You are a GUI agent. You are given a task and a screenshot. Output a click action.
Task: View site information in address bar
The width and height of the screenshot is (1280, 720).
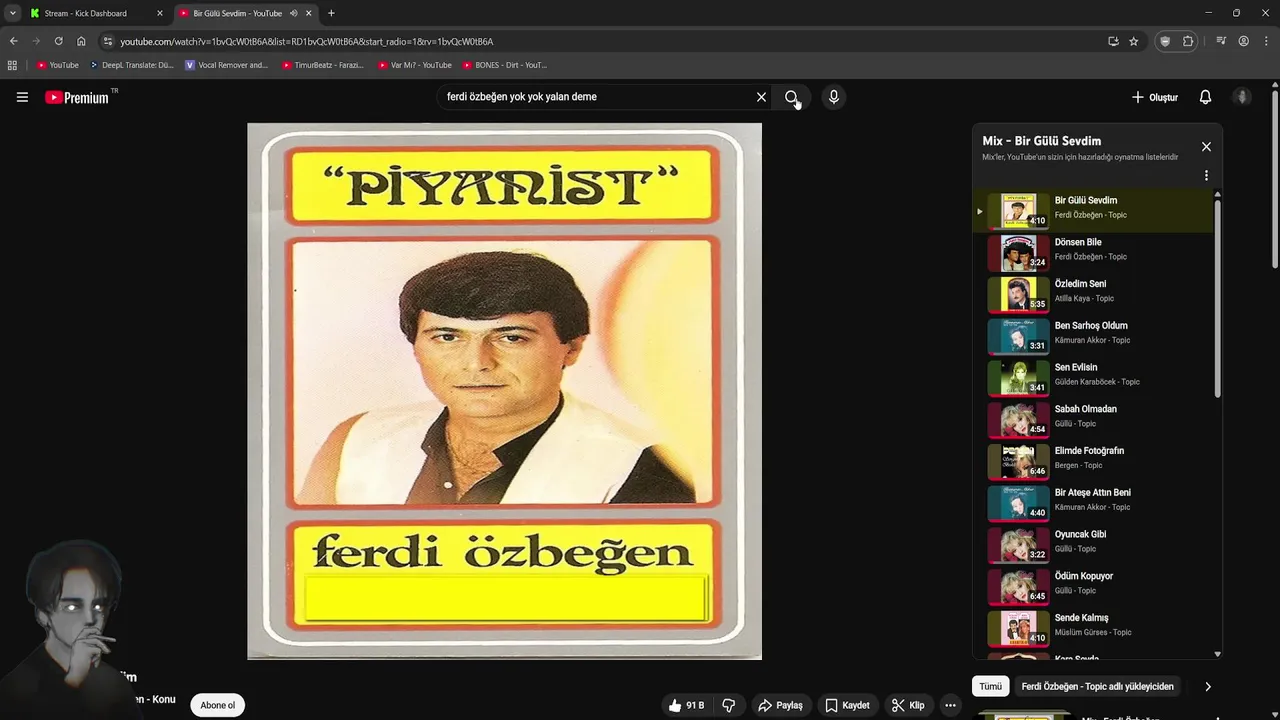click(108, 41)
